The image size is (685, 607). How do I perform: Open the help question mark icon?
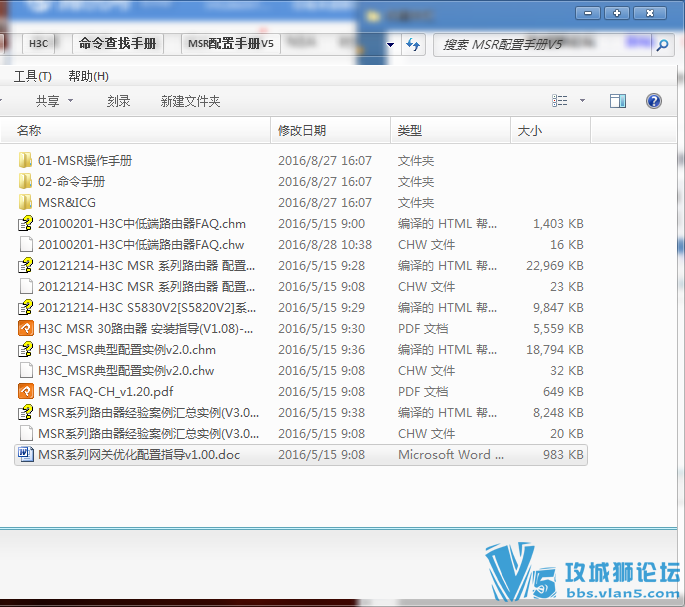pyautogui.click(x=654, y=101)
